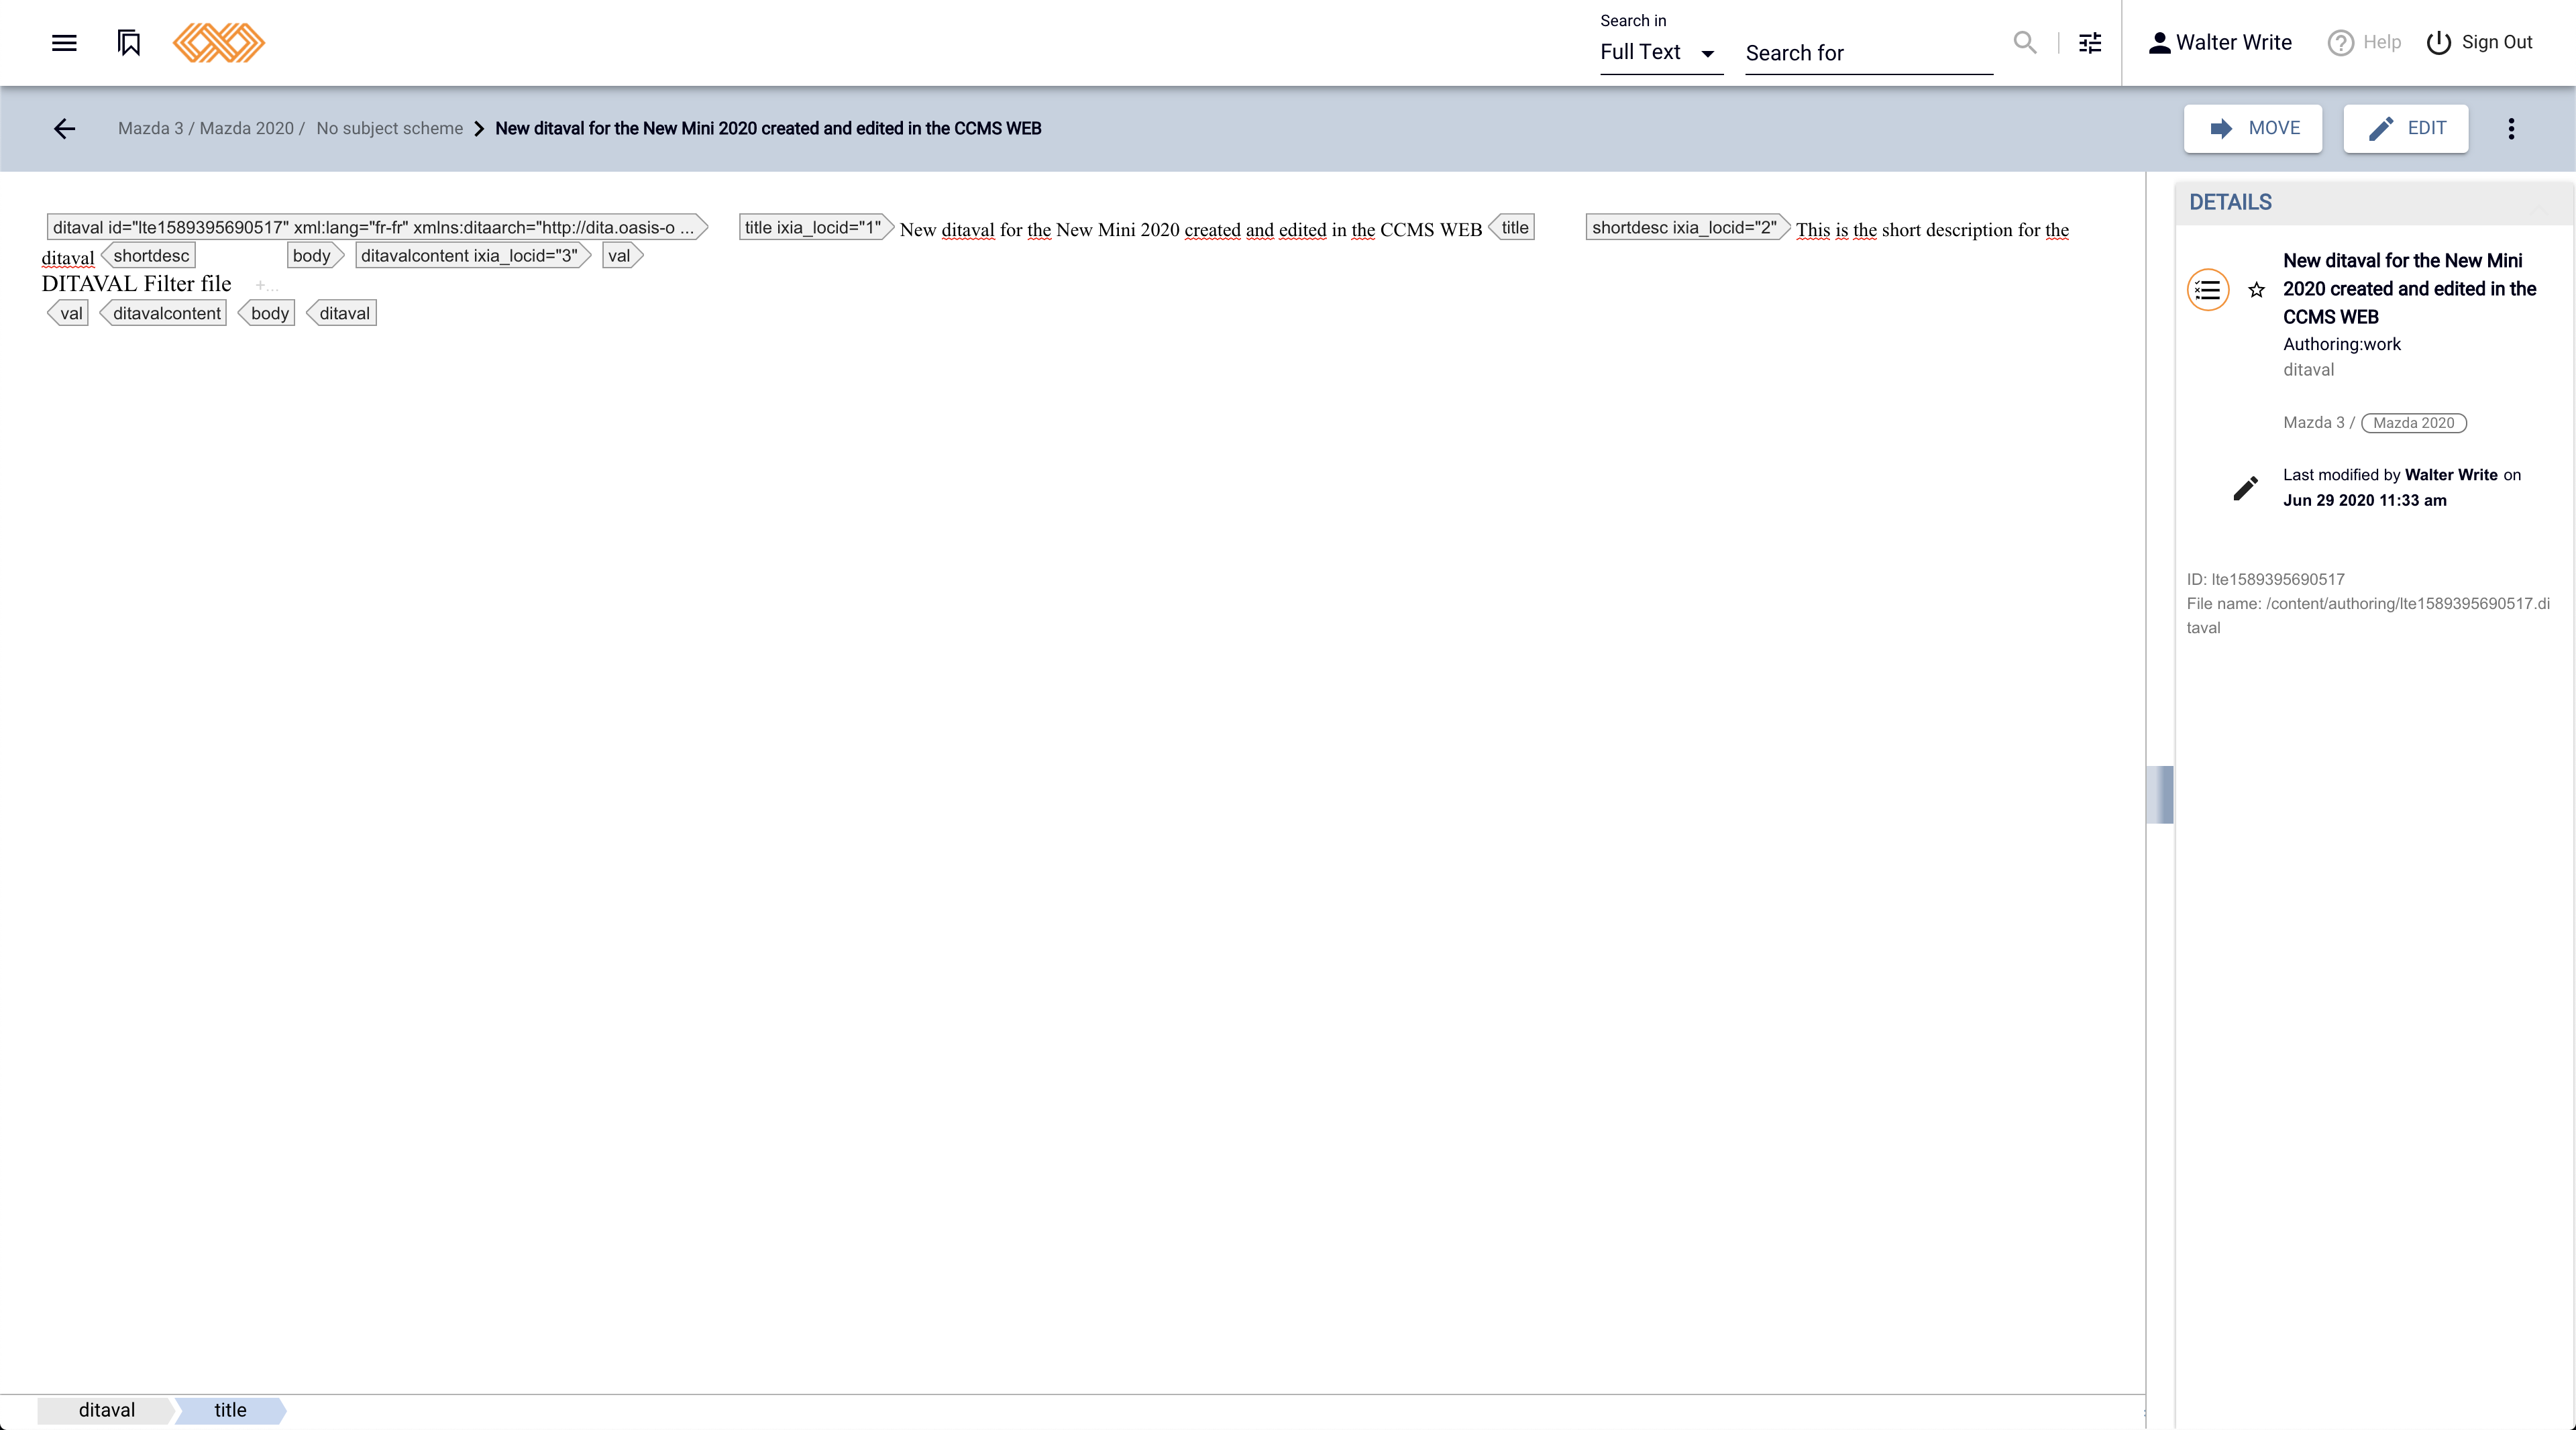
Task: Open the MOVE action
Action: click(2253, 128)
